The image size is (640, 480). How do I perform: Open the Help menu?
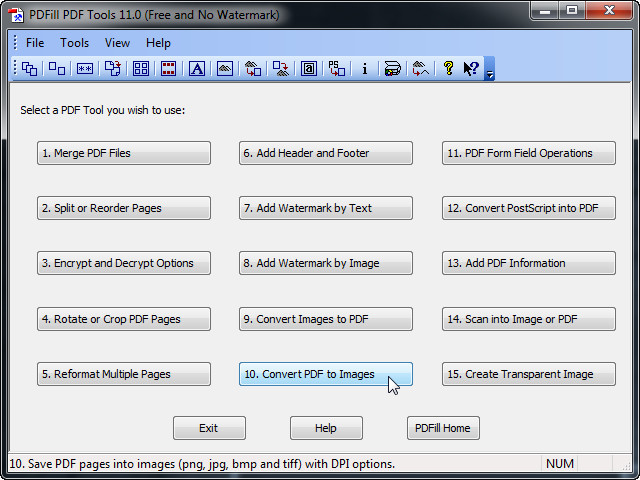[158, 43]
